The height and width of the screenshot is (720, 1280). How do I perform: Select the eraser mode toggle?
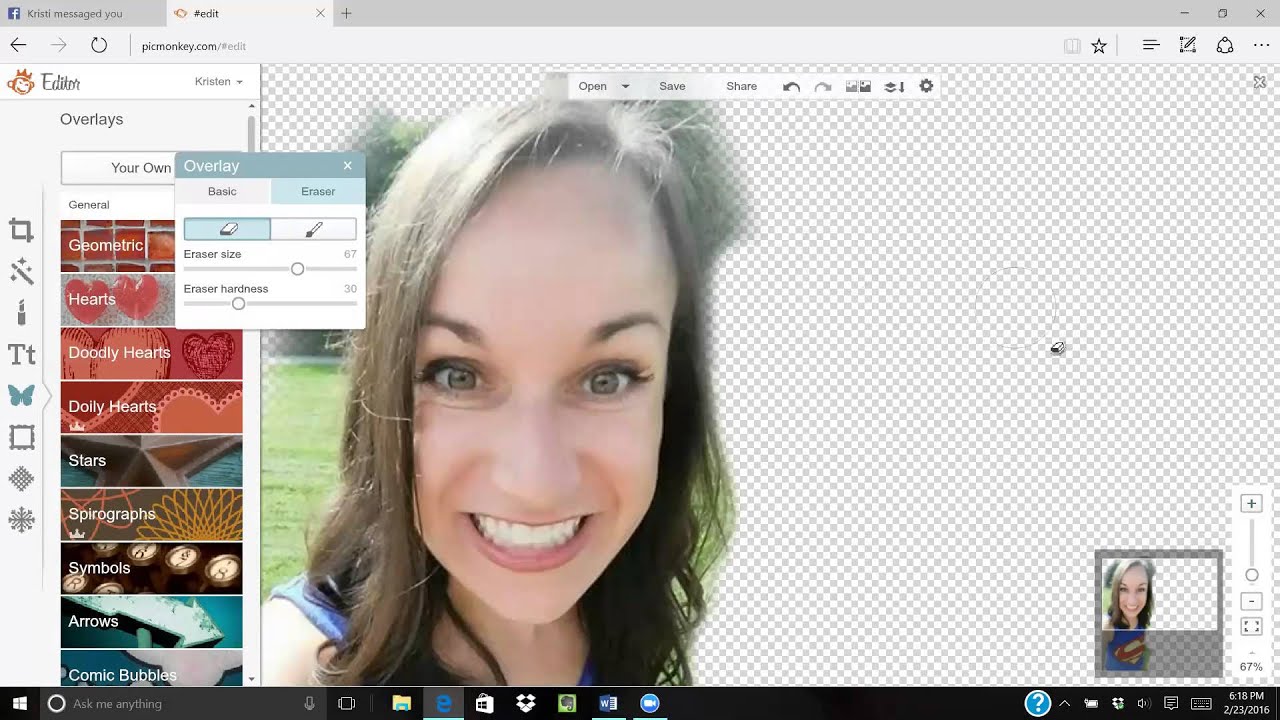tap(227, 229)
